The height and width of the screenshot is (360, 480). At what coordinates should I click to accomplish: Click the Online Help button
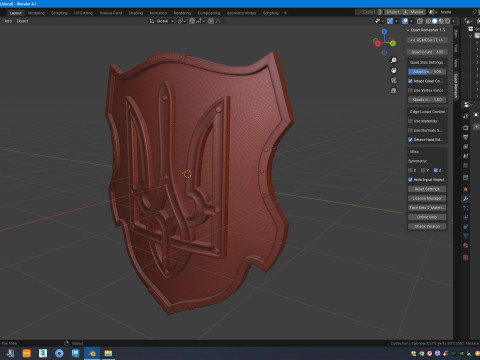pos(427,217)
